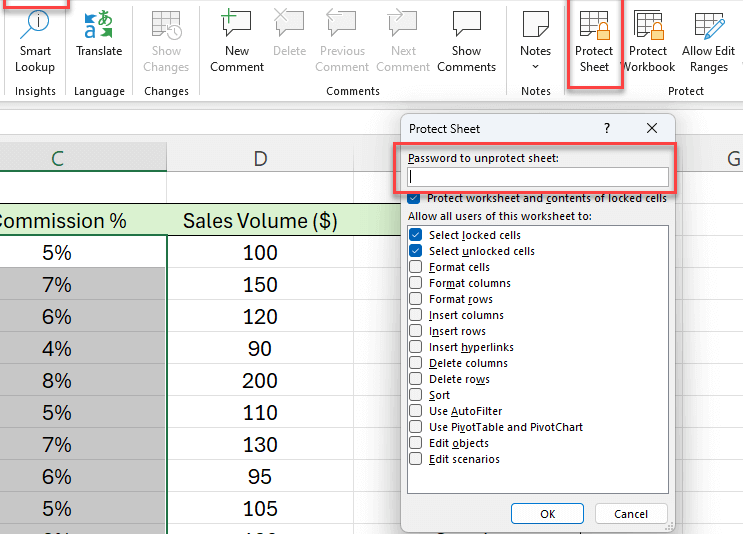Image resolution: width=743 pixels, height=534 pixels.
Task: Click the Commission % header cell
Action: [x=83, y=220]
